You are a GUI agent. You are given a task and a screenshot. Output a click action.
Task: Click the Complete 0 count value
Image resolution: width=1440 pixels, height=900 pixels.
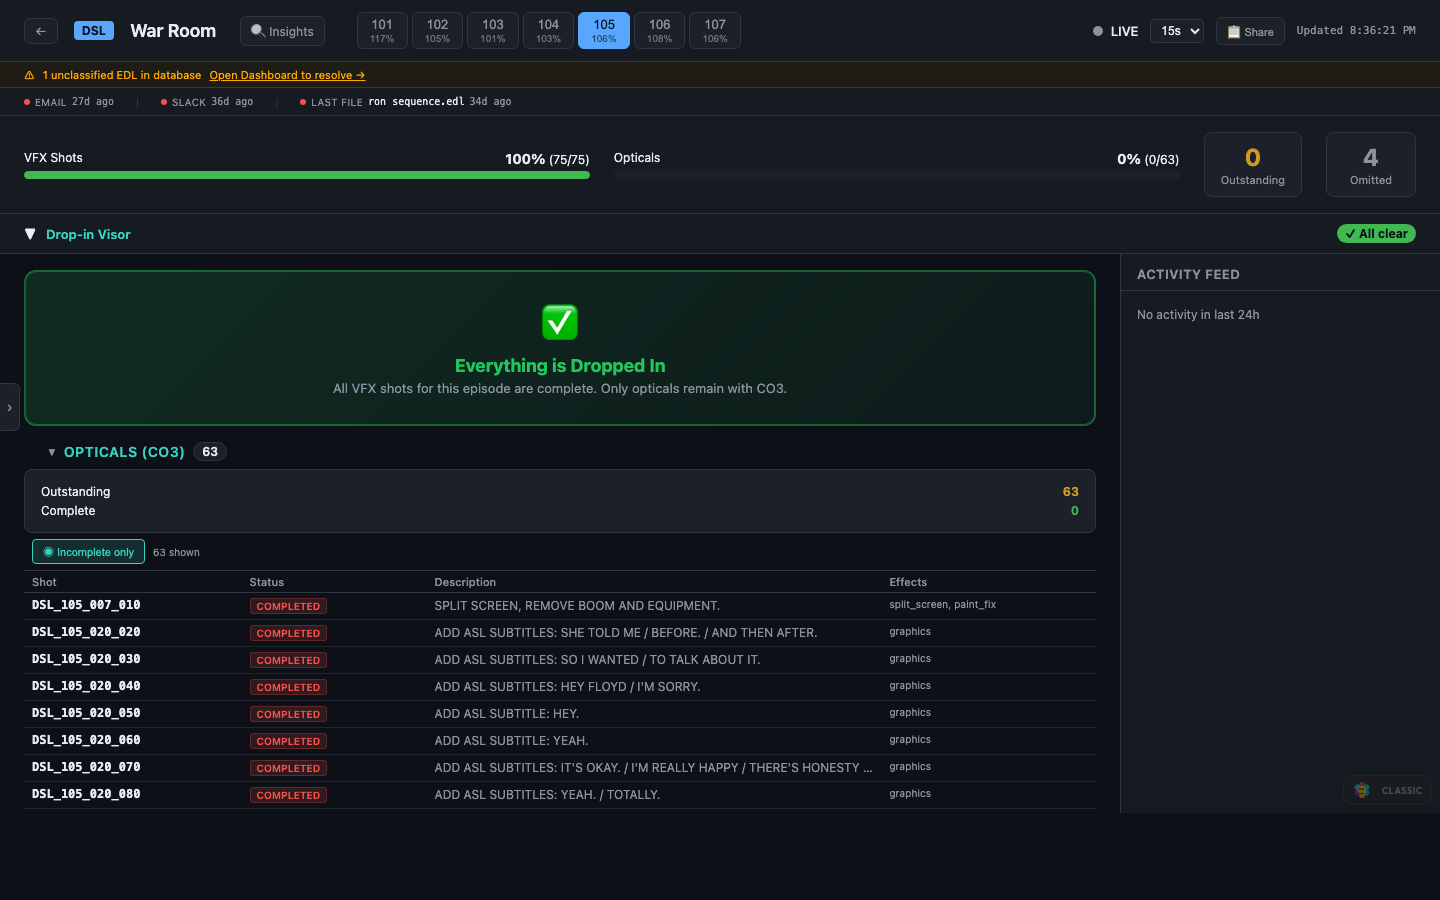point(1075,511)
